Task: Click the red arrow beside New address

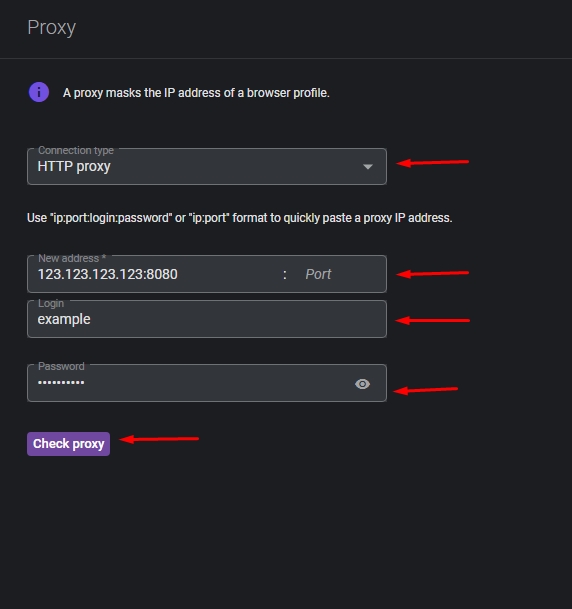Action: [432, 274]
